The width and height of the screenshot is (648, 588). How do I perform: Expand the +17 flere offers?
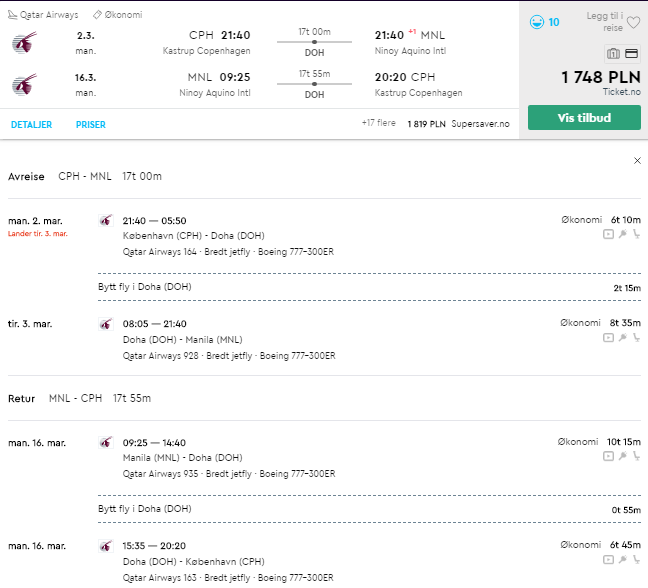point(379,123)
